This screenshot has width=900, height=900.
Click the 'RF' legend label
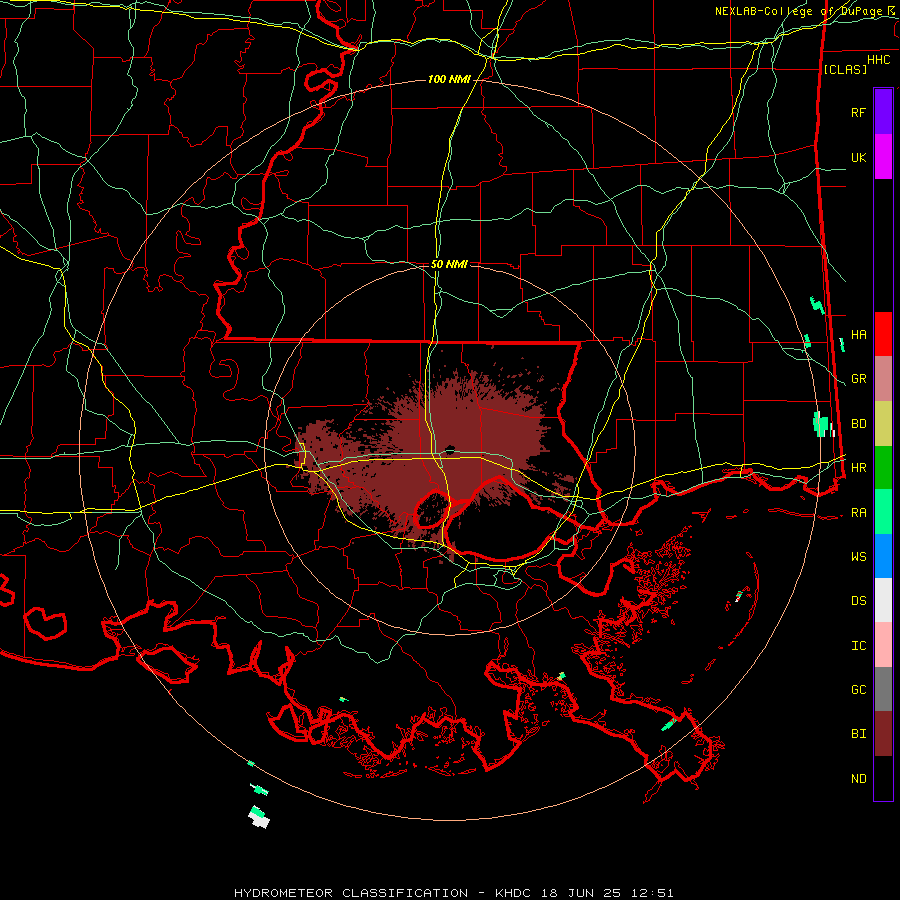(x=858, y=112)
